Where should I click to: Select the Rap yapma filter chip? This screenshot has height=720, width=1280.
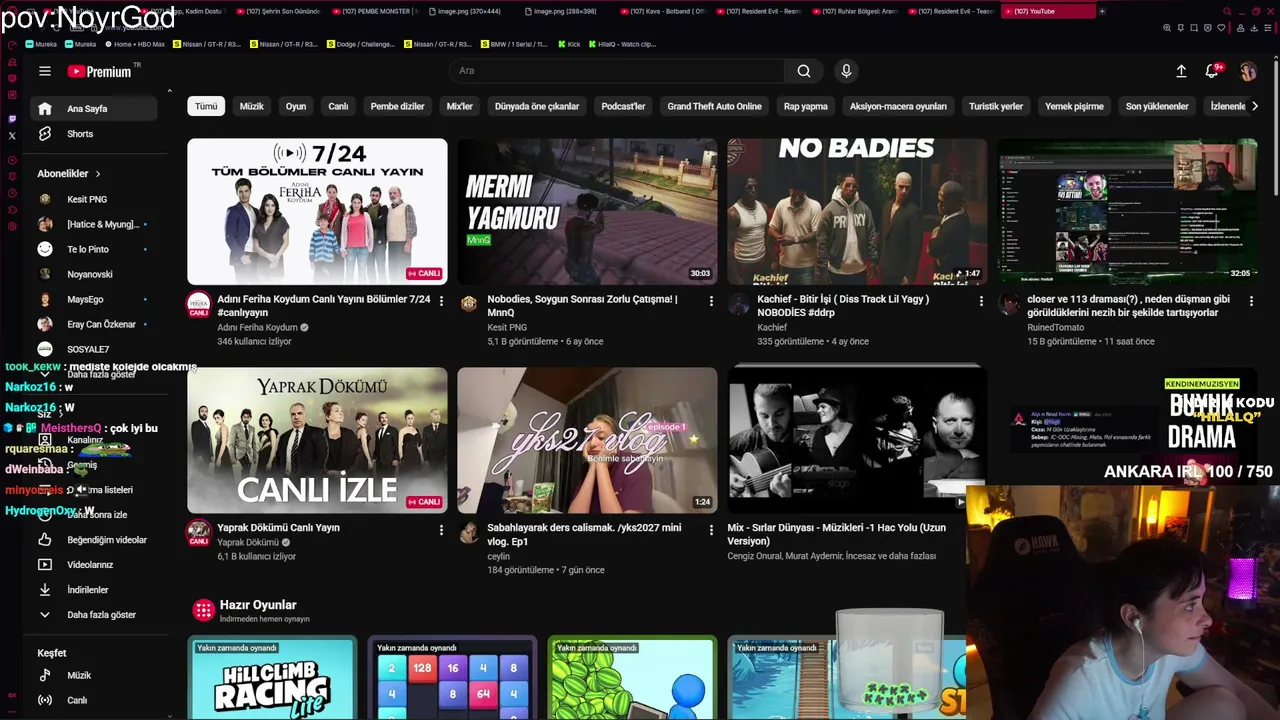click(x=806, y=106)
